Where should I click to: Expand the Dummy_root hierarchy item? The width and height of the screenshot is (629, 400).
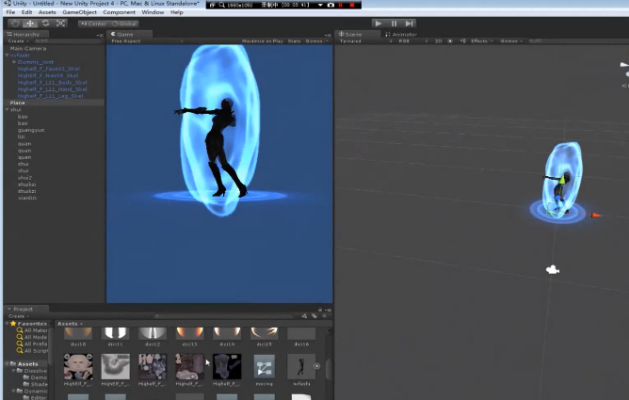coord(14,62)
